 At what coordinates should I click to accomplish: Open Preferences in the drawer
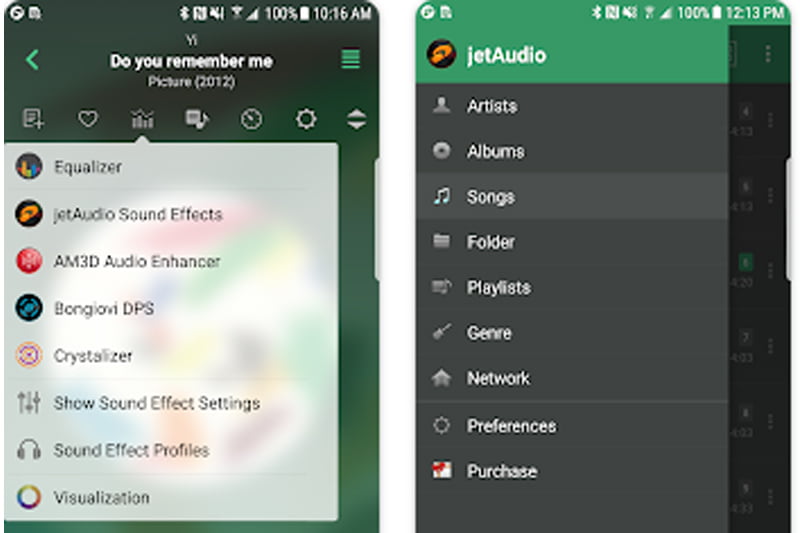tap(572, 425)
